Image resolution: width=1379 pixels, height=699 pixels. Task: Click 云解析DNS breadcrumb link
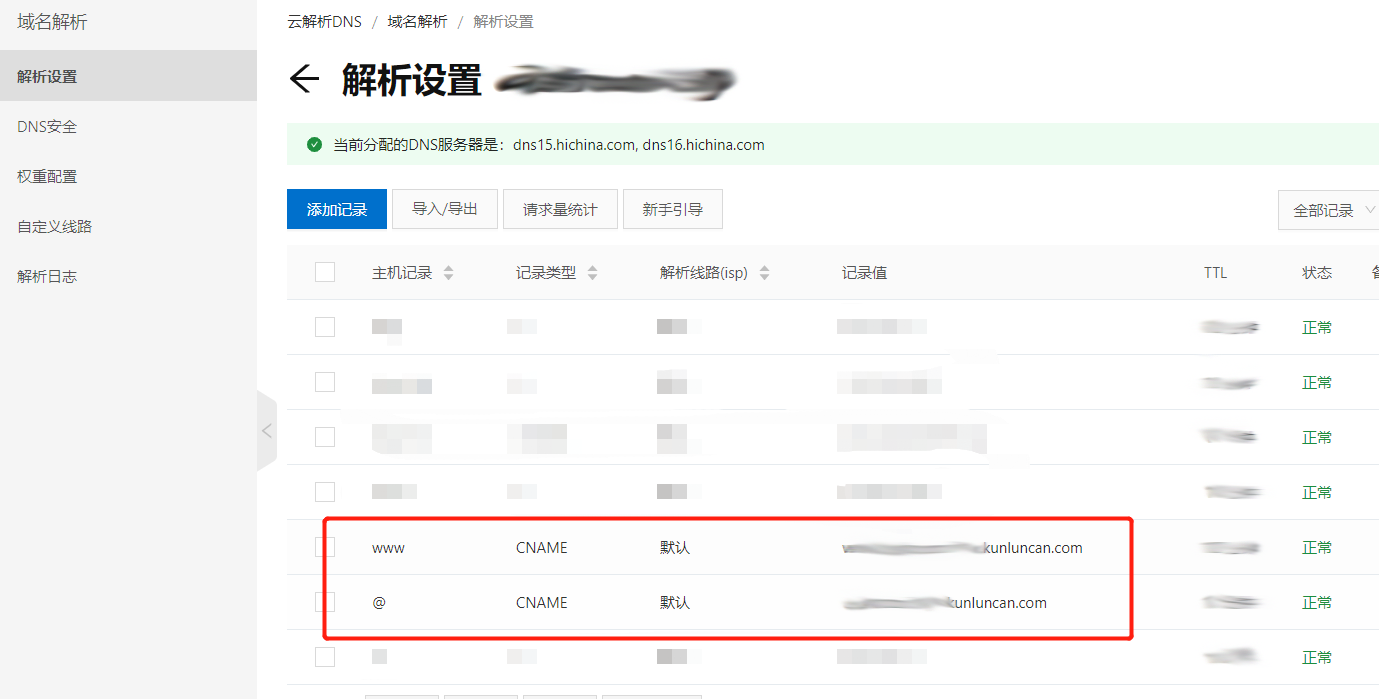click(x=324, y=21)
